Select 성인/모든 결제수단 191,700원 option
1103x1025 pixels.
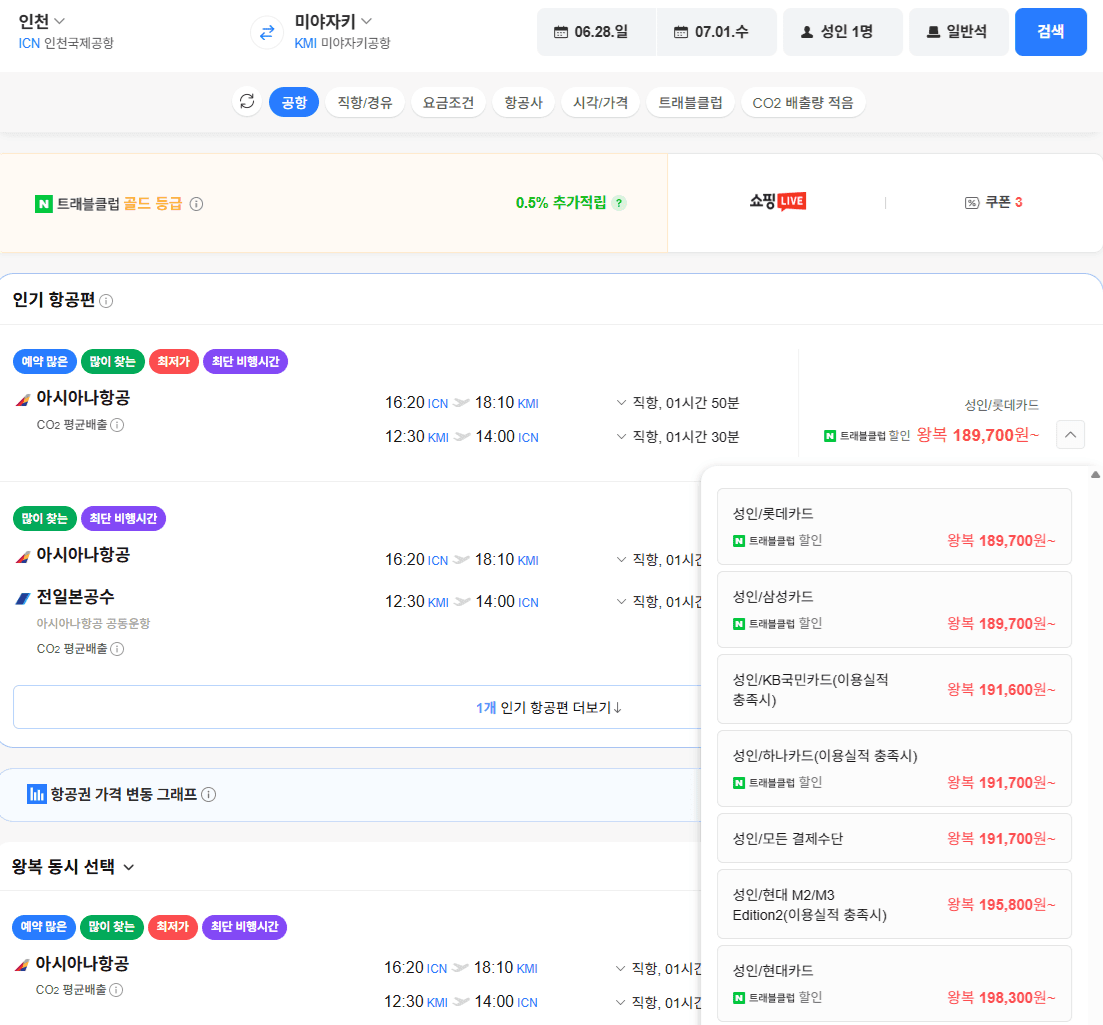[x=894, y=838]
